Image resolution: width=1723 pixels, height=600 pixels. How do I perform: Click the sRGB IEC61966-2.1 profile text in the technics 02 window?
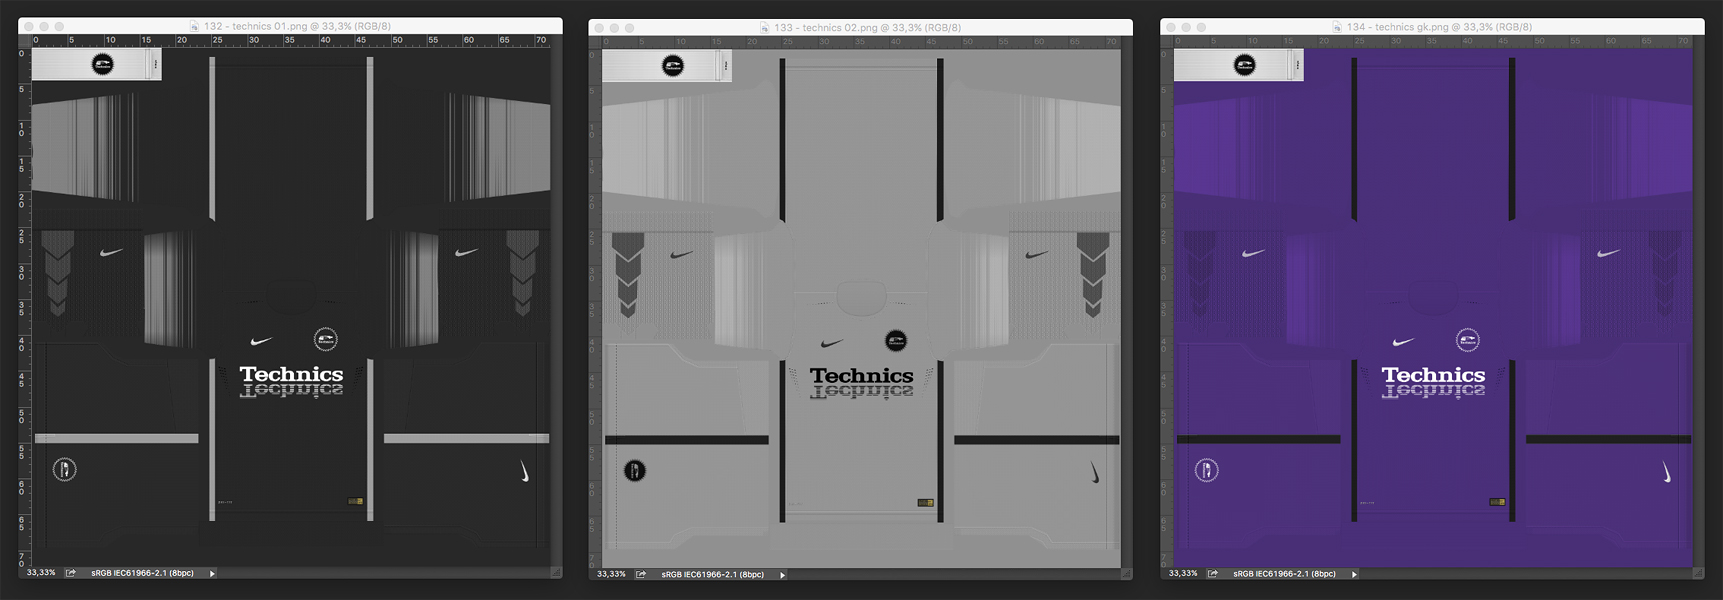(x=712, y=574)
